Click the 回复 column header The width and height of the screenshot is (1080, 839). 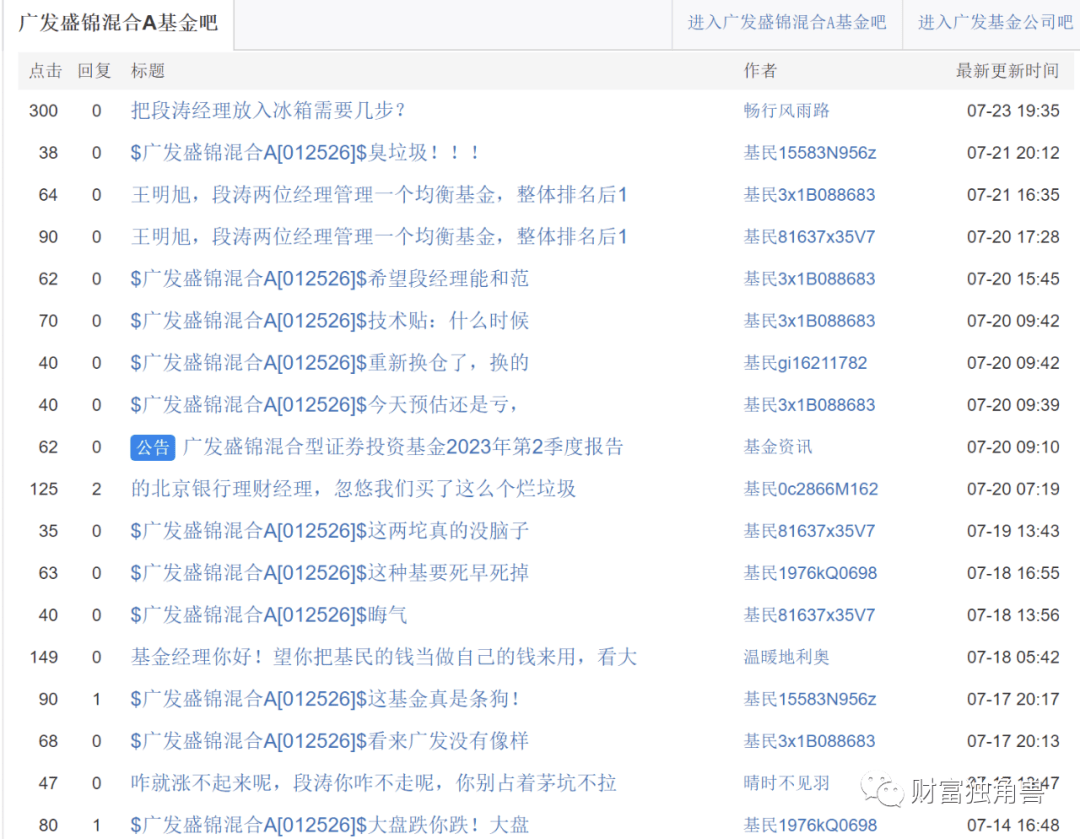click(94, 70)
